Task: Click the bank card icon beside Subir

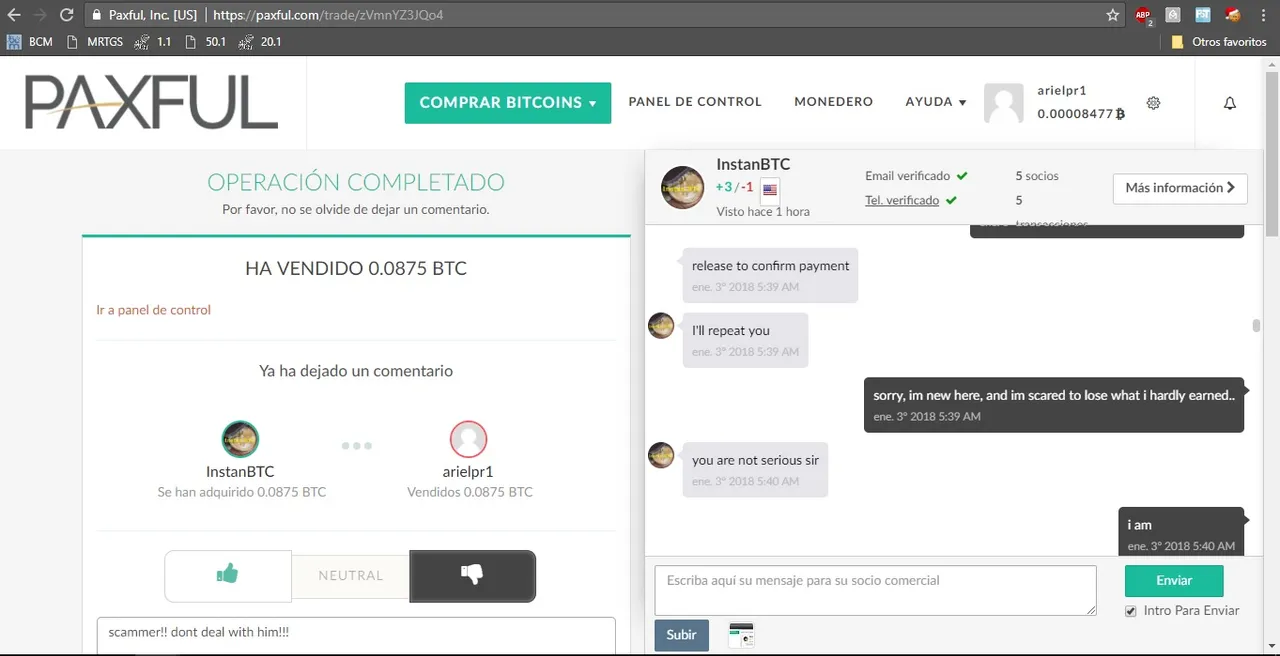Action: [741, 634]
